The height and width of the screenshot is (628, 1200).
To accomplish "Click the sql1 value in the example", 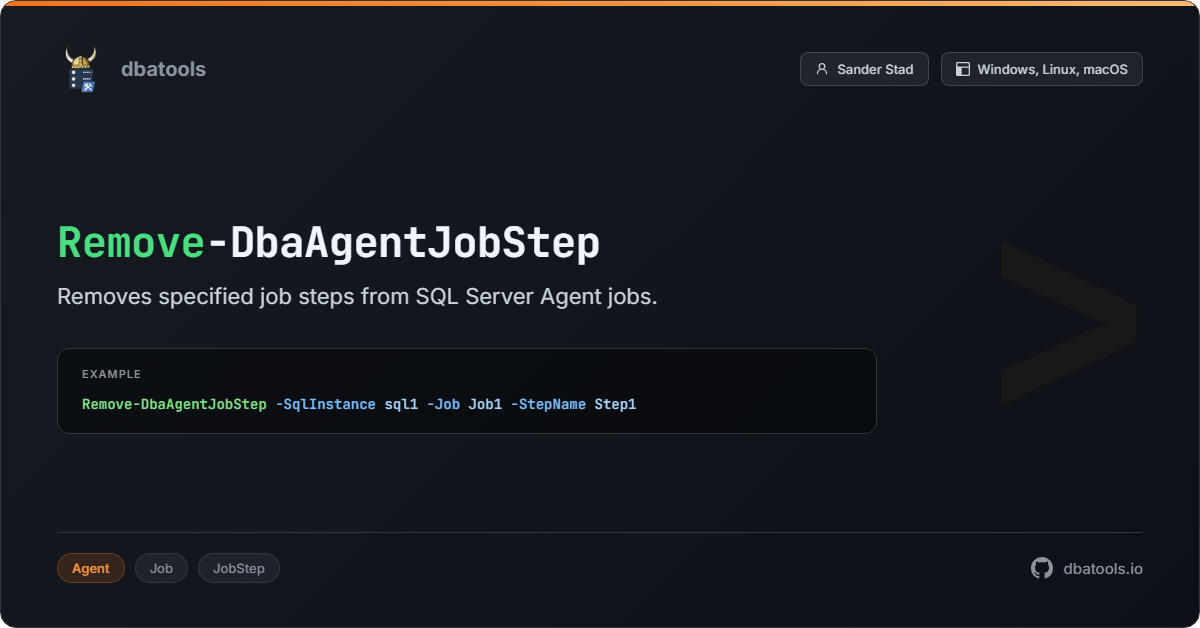I will tap(401, 404).
